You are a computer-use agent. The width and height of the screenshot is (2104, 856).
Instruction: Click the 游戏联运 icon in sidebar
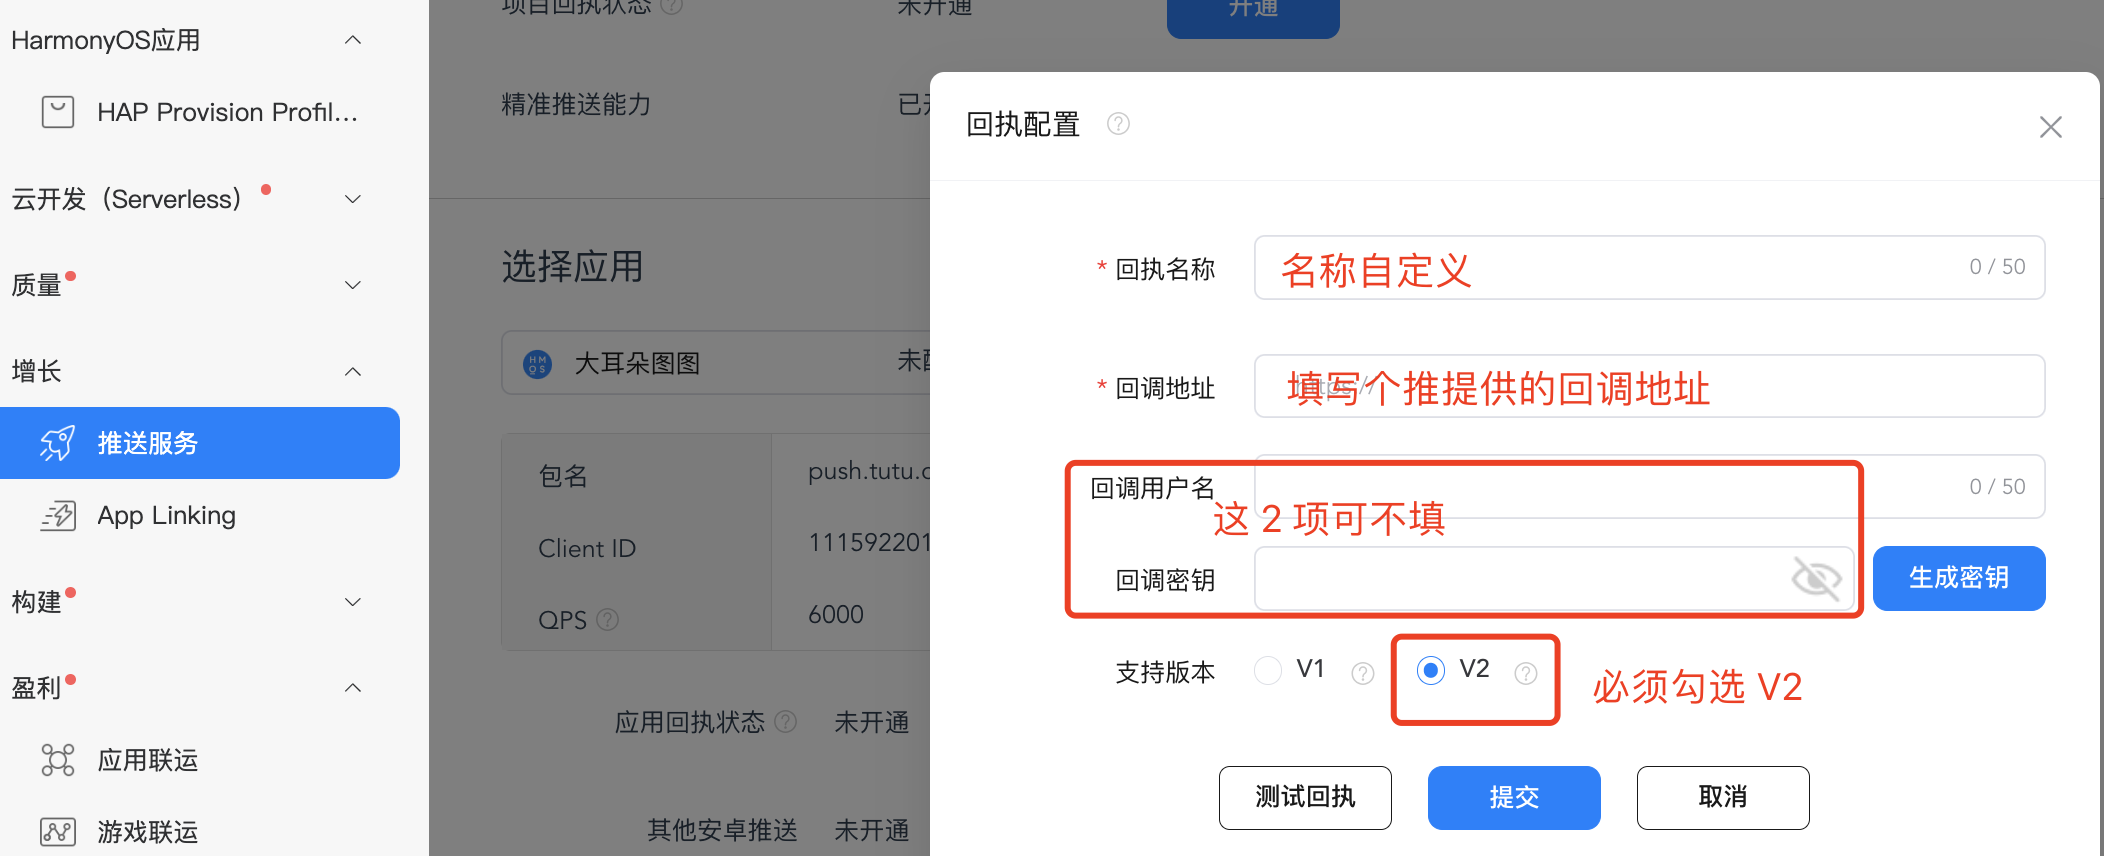click(58, 831)
